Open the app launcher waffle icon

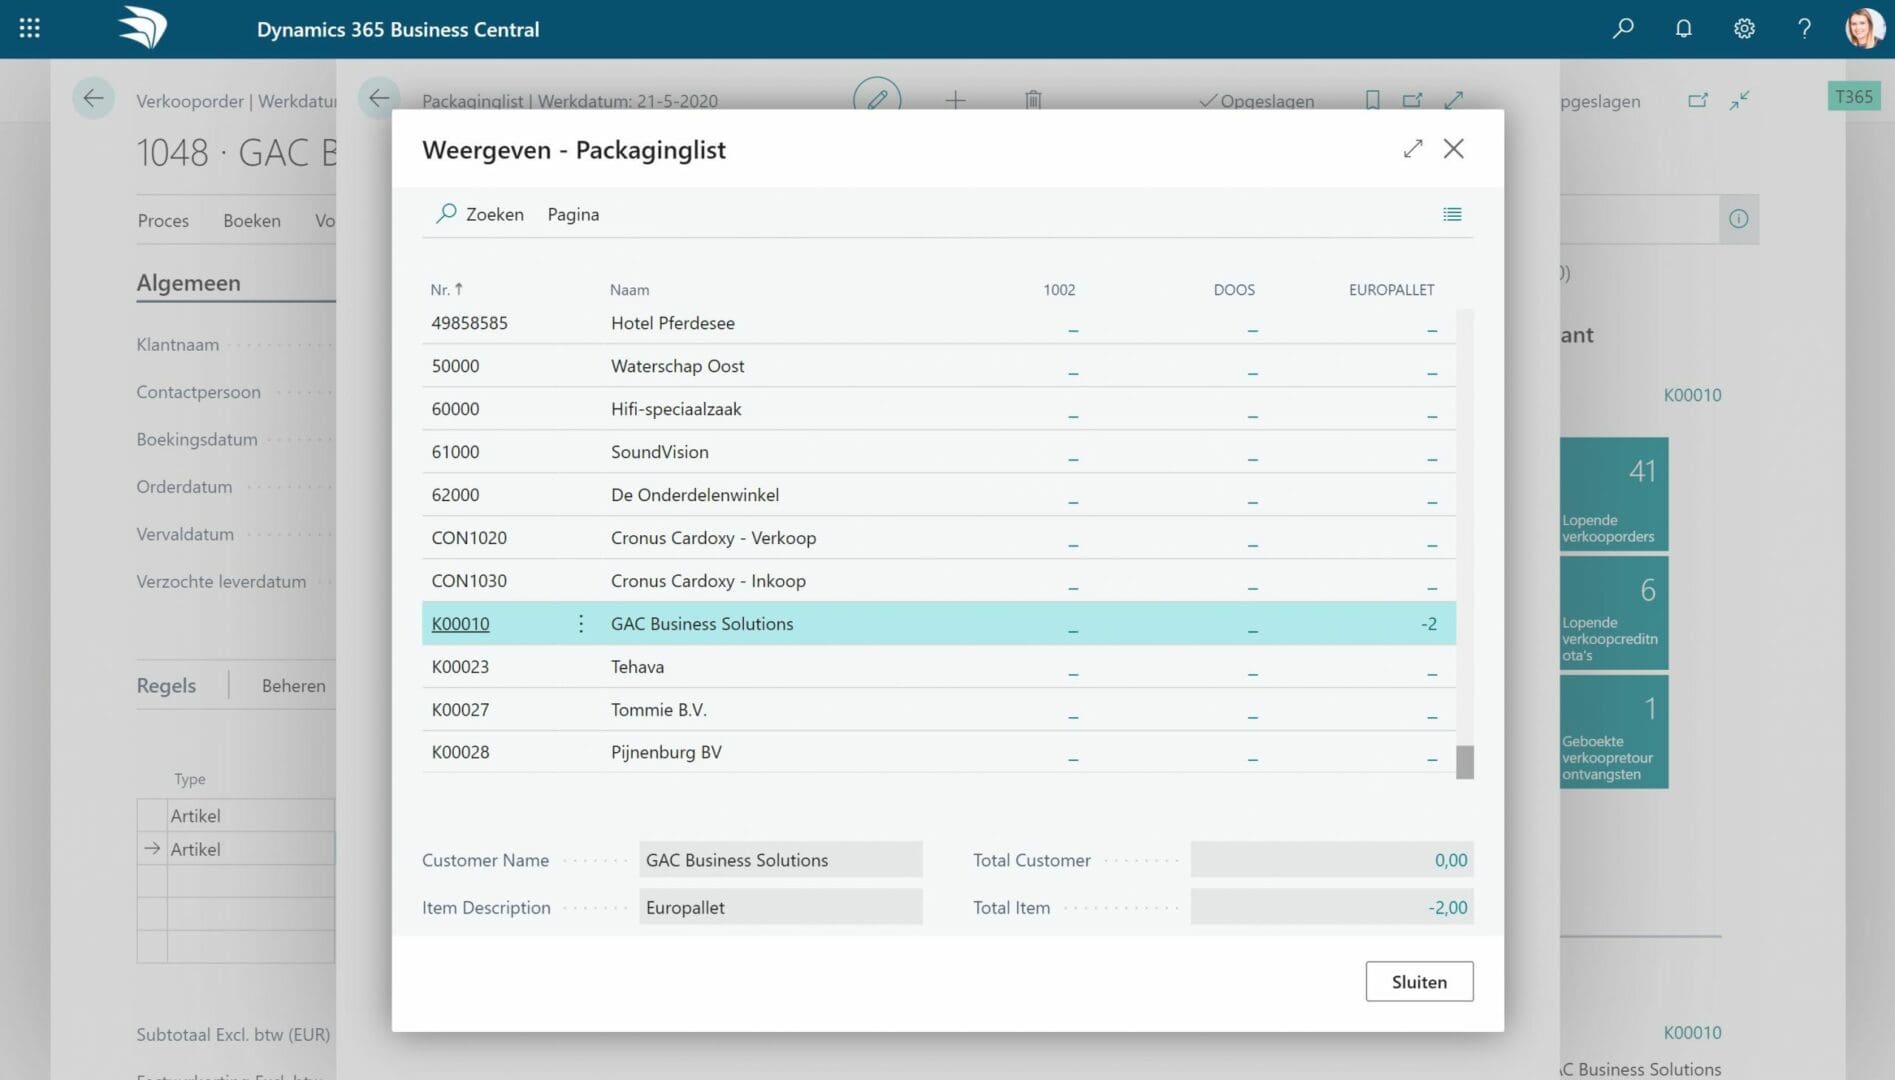30,29
